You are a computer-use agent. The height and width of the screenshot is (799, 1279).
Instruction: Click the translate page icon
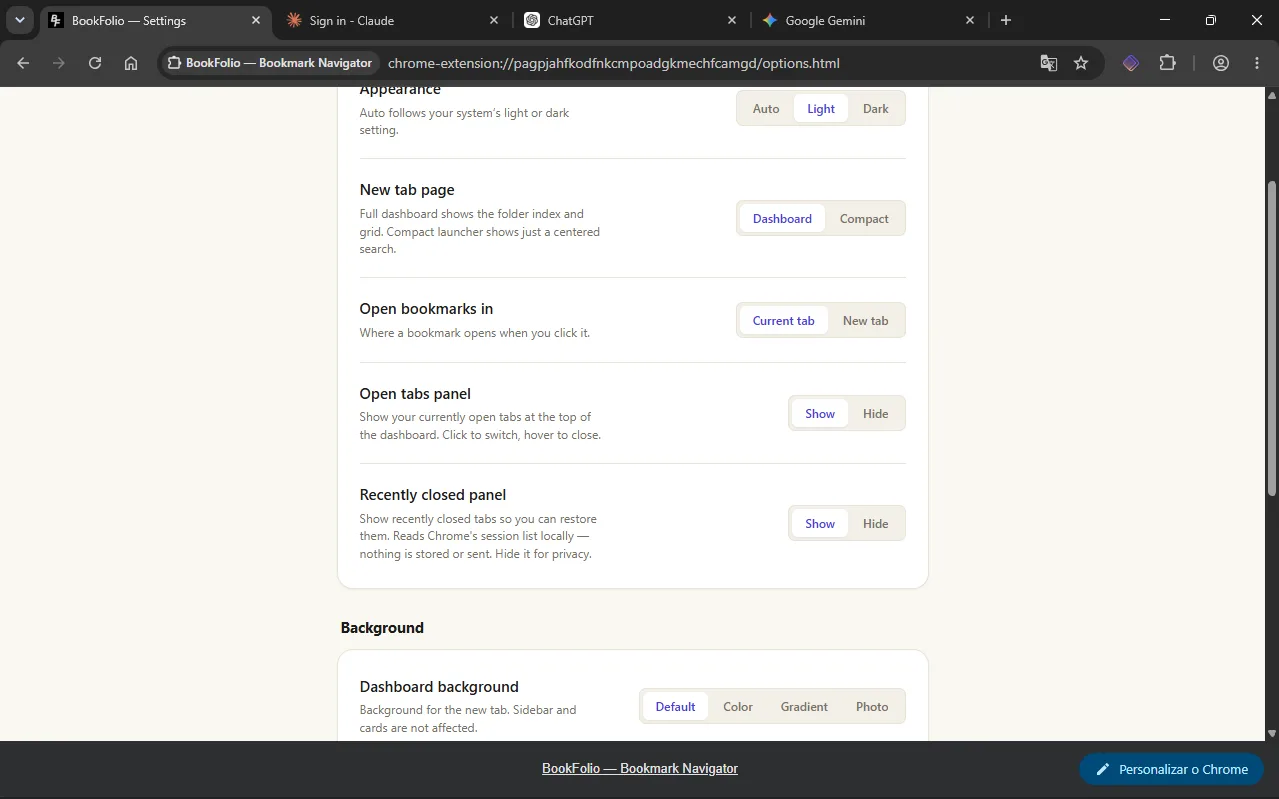point(1048,63)
